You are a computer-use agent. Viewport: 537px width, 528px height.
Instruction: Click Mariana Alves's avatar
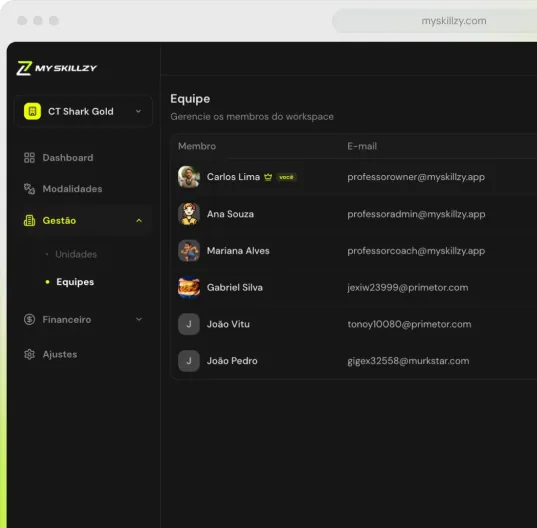point(189,251)
